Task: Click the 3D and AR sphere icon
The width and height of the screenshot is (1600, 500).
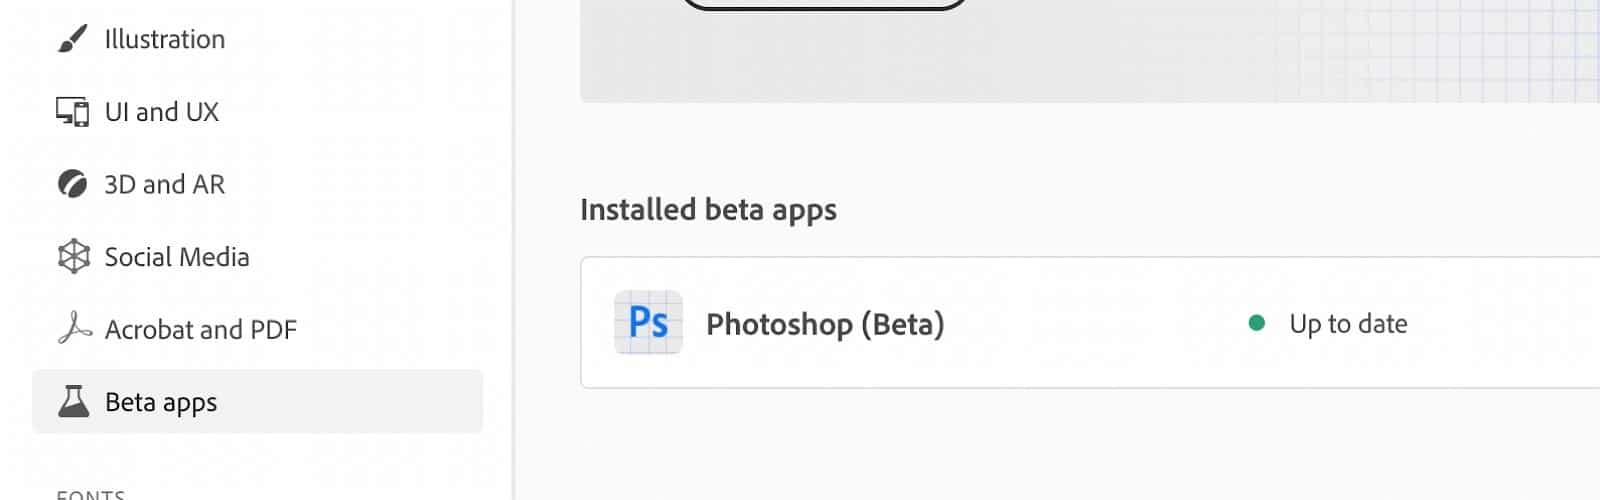Action: pyautogui.click(x=73, y=184)
